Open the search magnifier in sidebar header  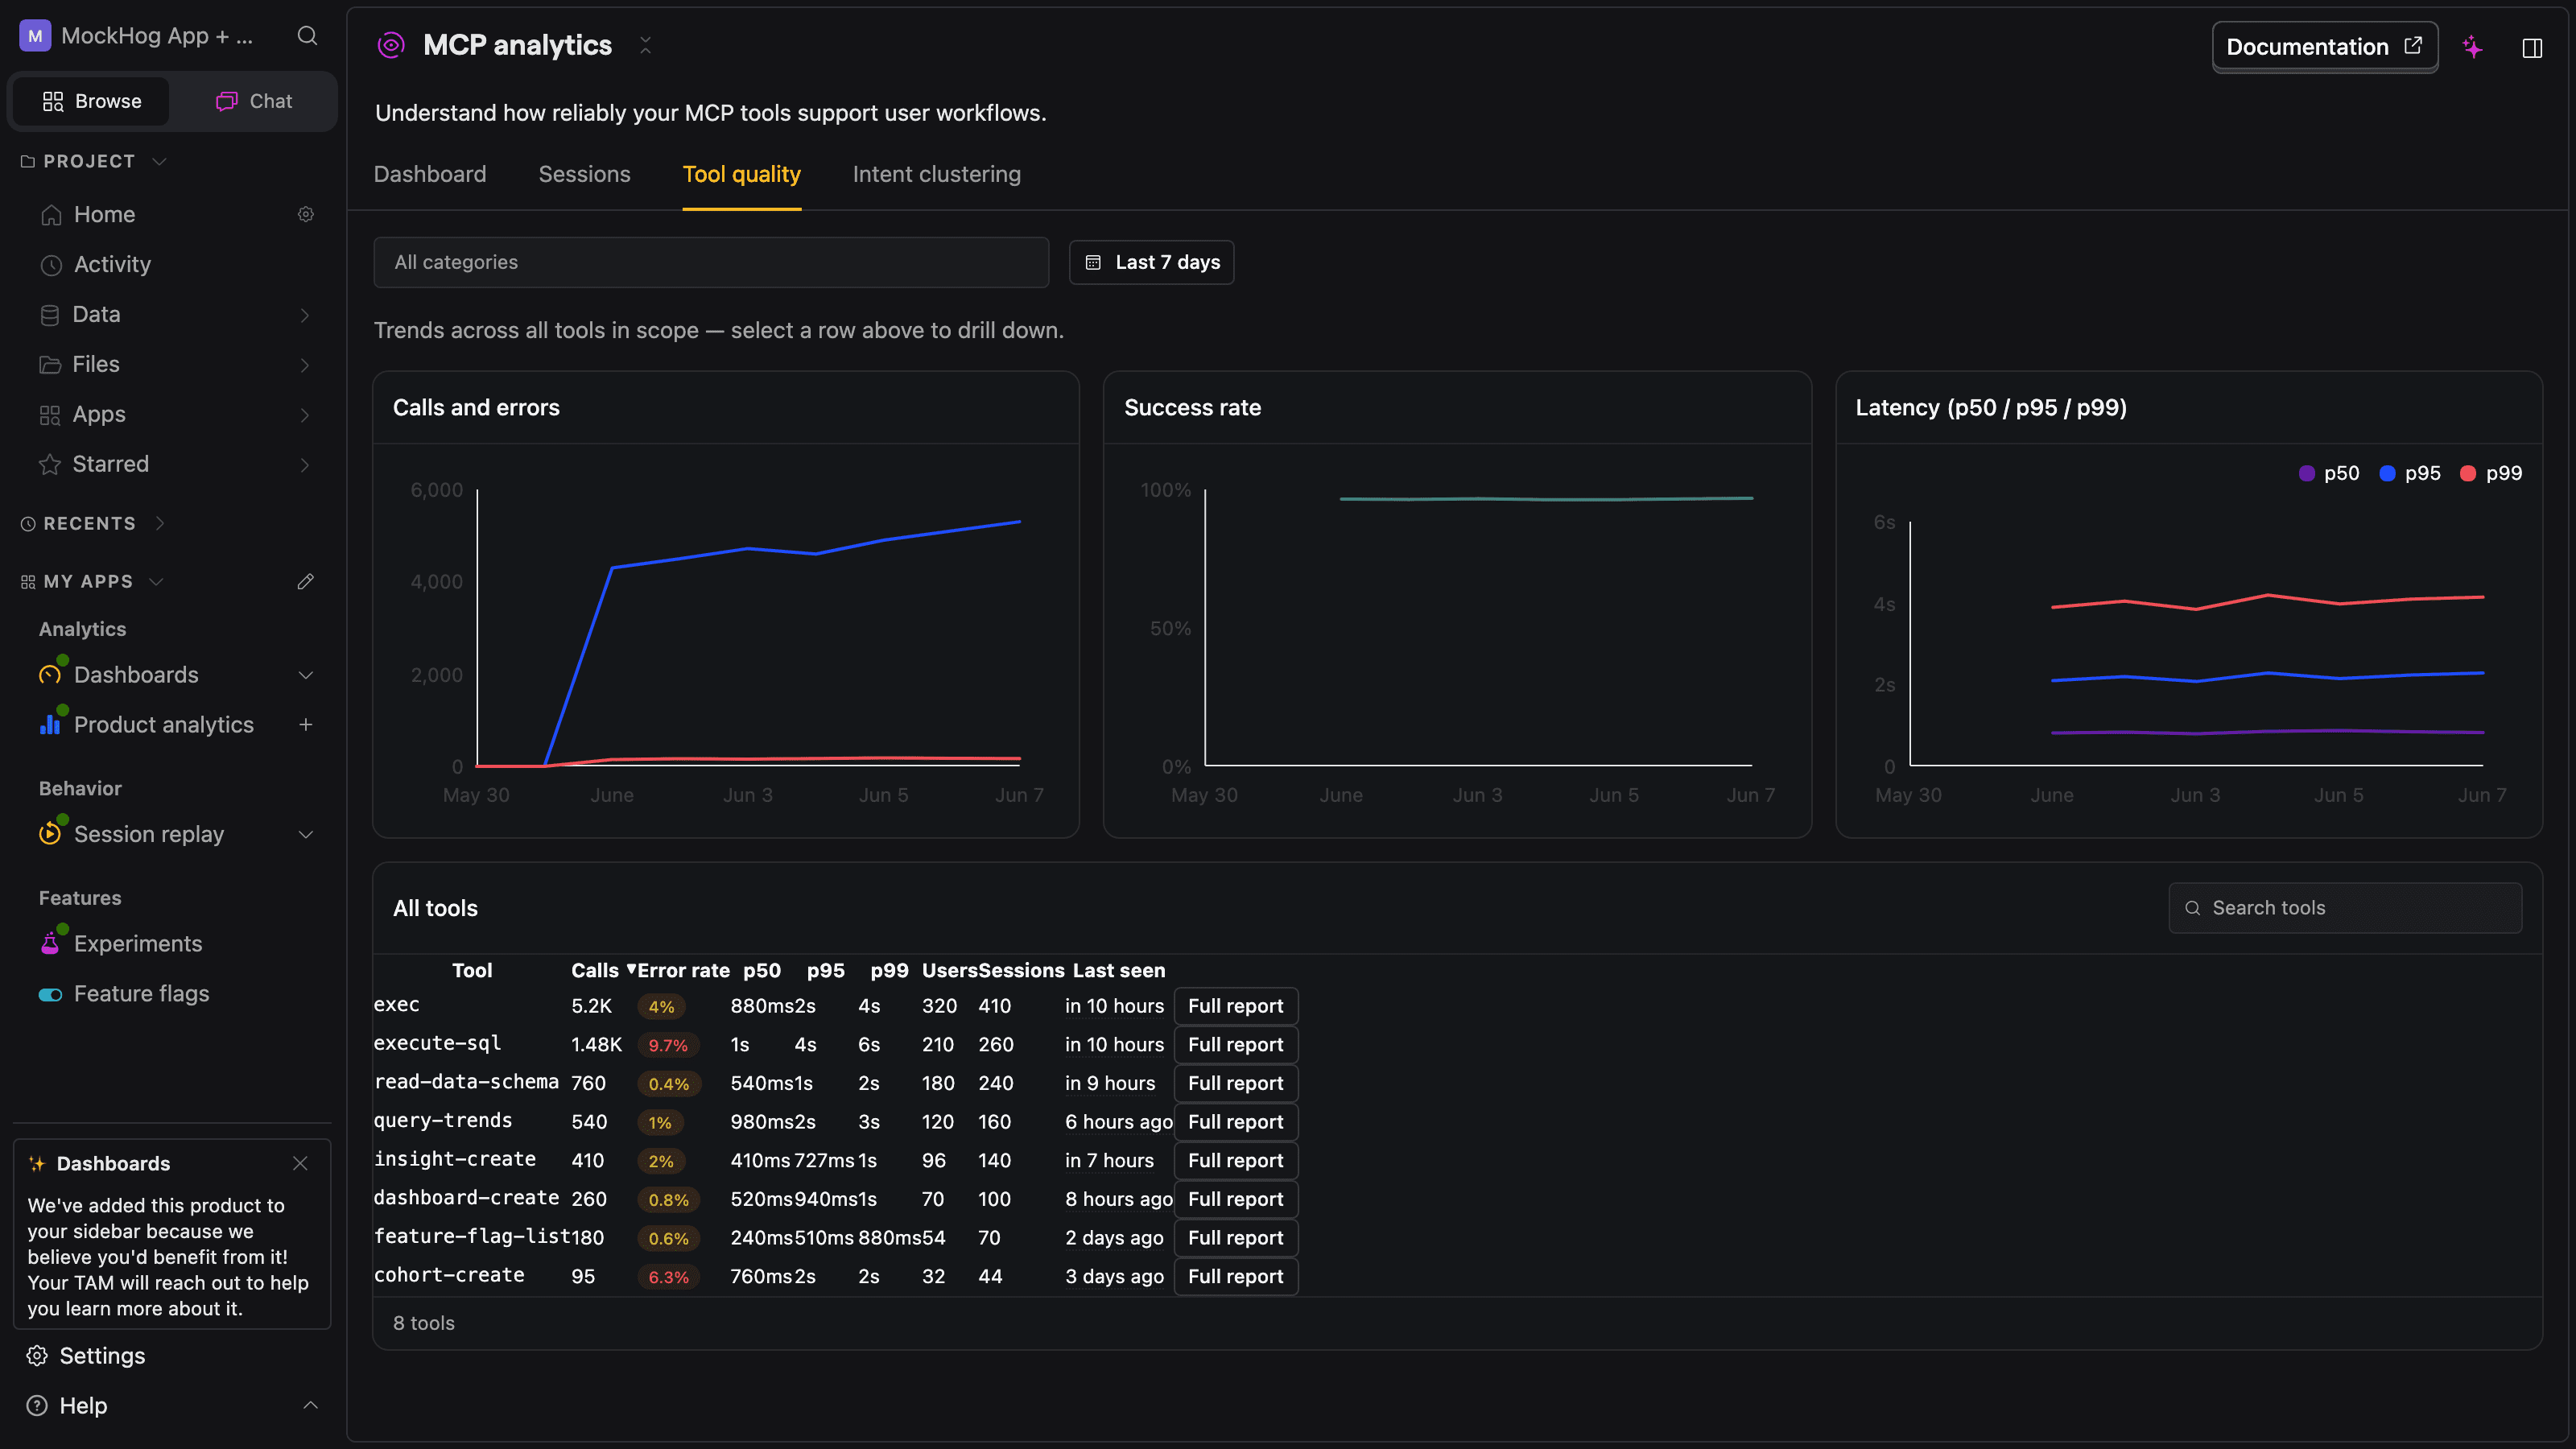click(307, 36)
